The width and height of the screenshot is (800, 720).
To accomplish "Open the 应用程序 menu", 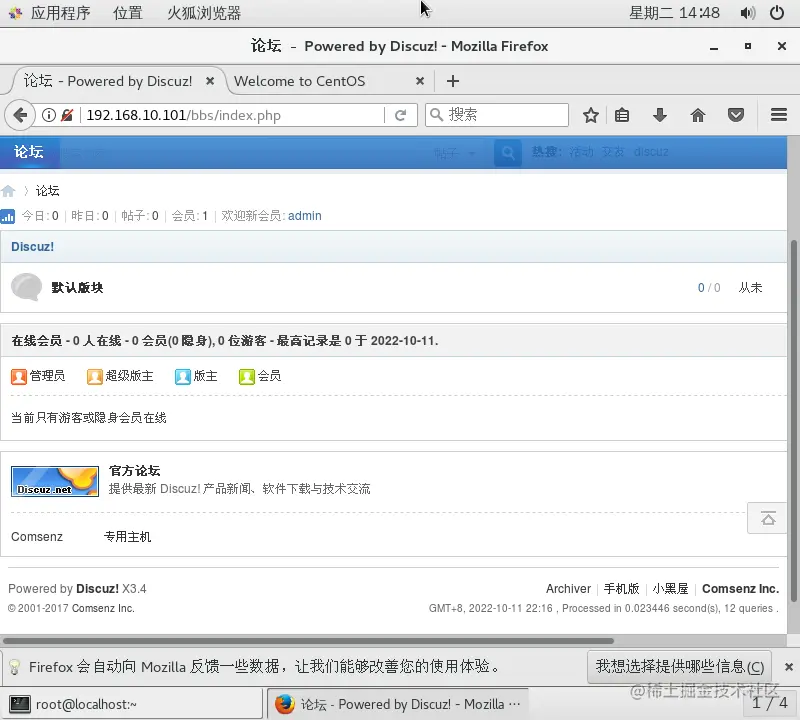I will [x=60, y=13].
